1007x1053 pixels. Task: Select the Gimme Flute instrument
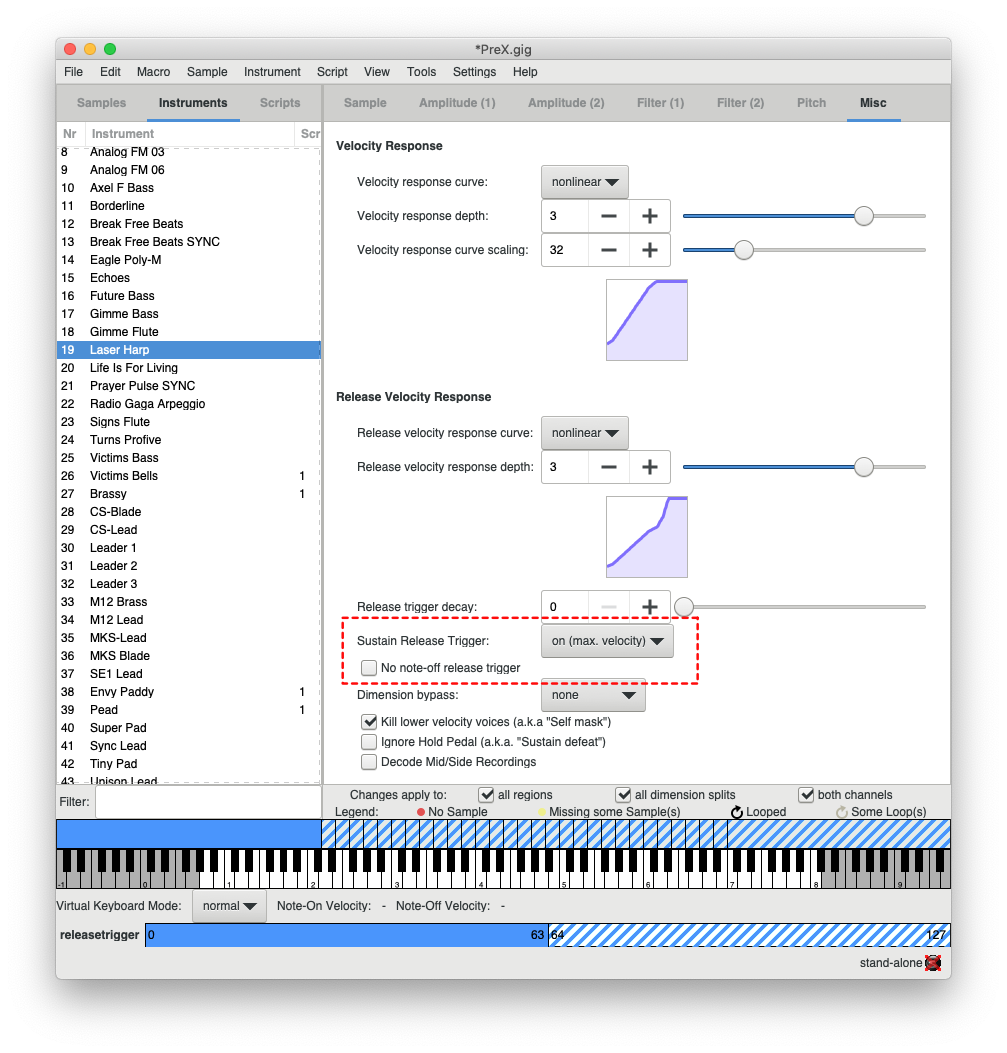189,332
